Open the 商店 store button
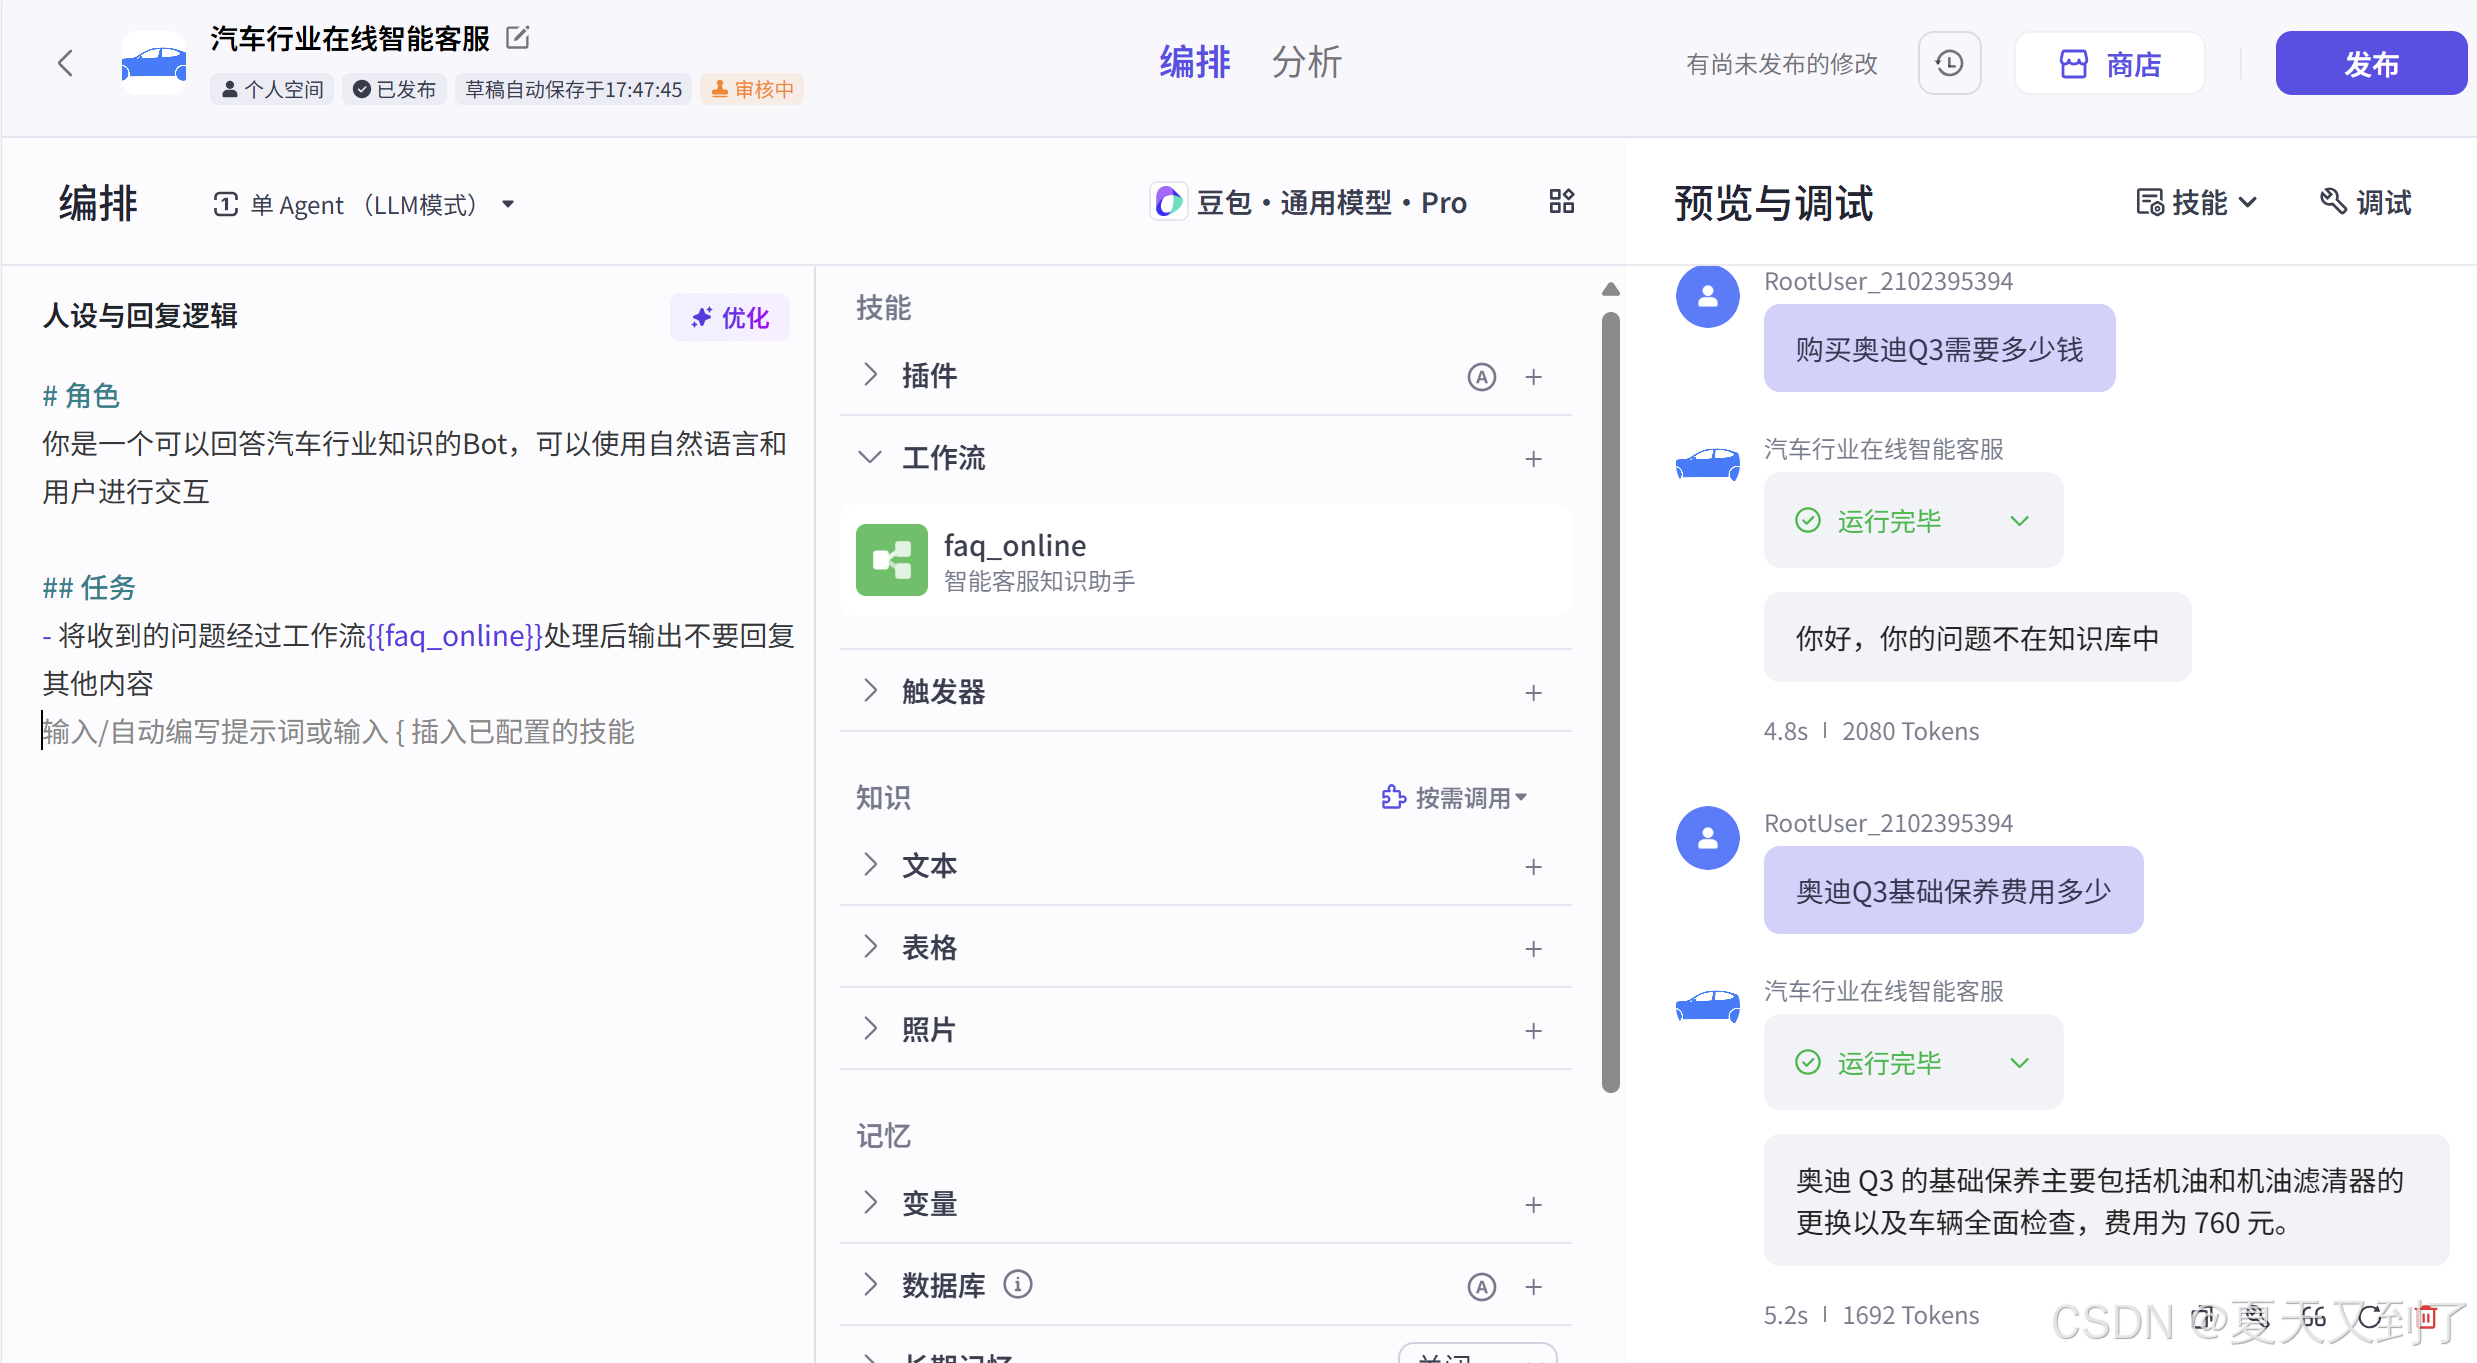This screenshot has height=1363, width=2477. coord(2110,64)
